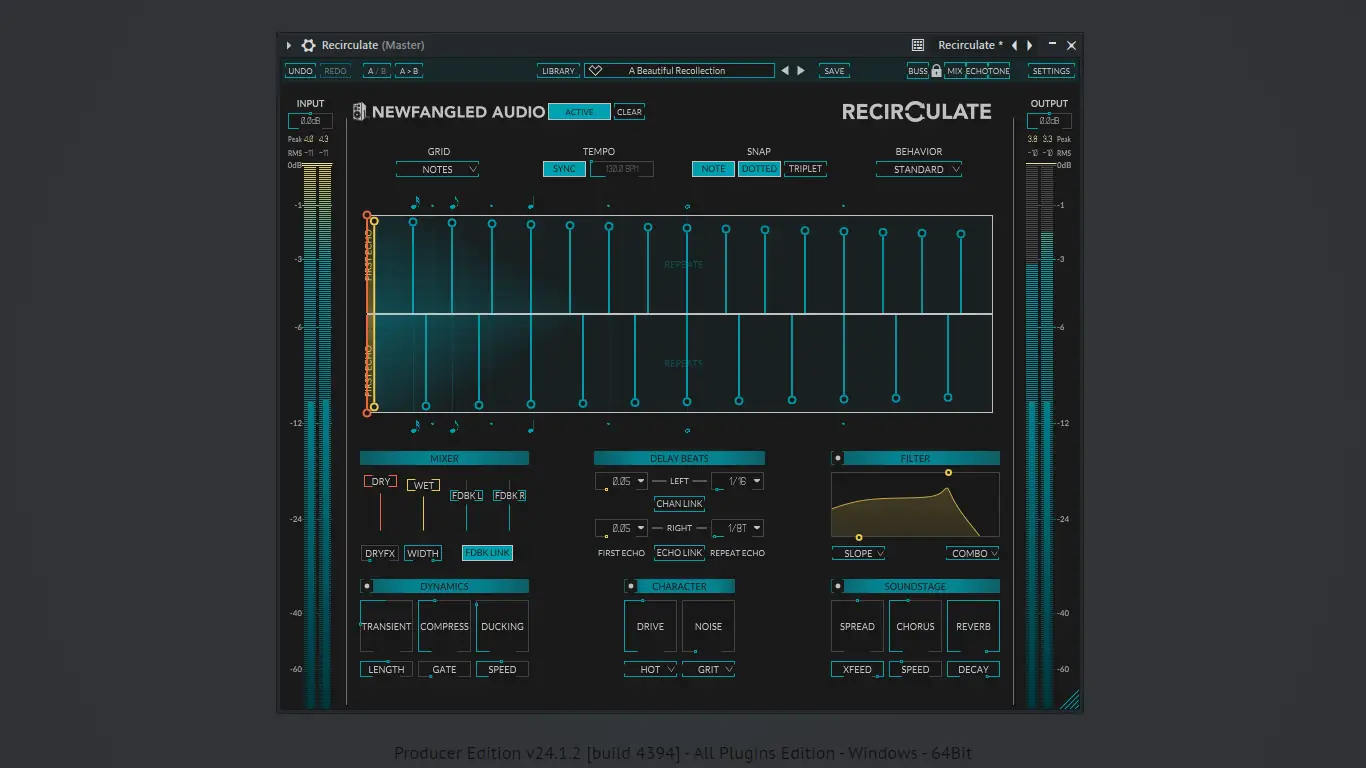The image size is (1366, 768).
Task: Click the lock icon next to BUSS
Action: point(935,70)
